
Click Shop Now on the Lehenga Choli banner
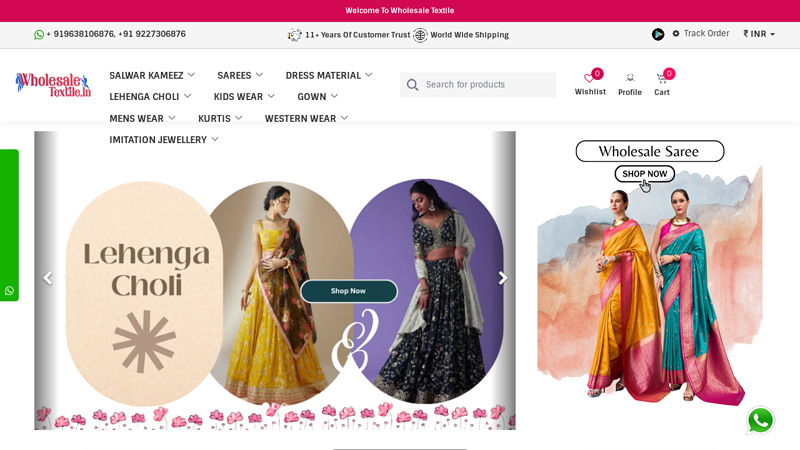(348, 291)
